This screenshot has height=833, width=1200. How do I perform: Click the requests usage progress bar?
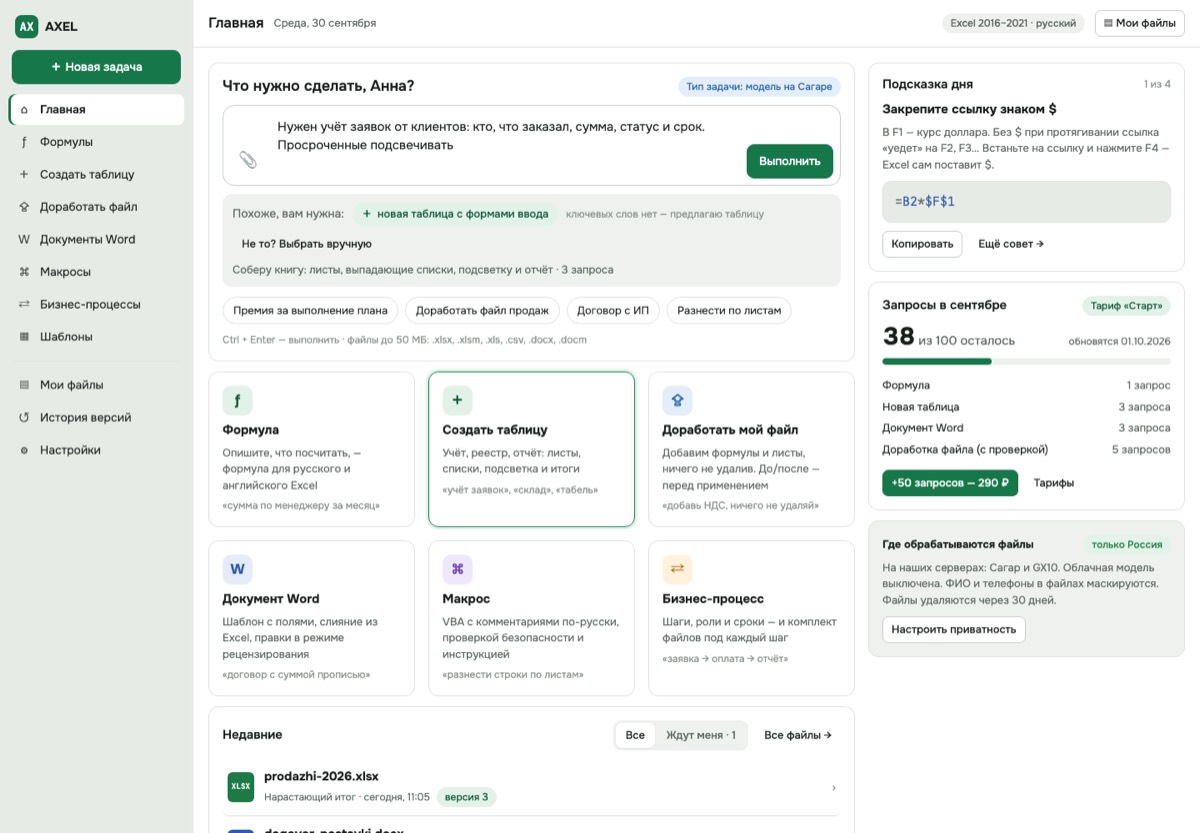pyautogui.click(x=1026, y=361)
